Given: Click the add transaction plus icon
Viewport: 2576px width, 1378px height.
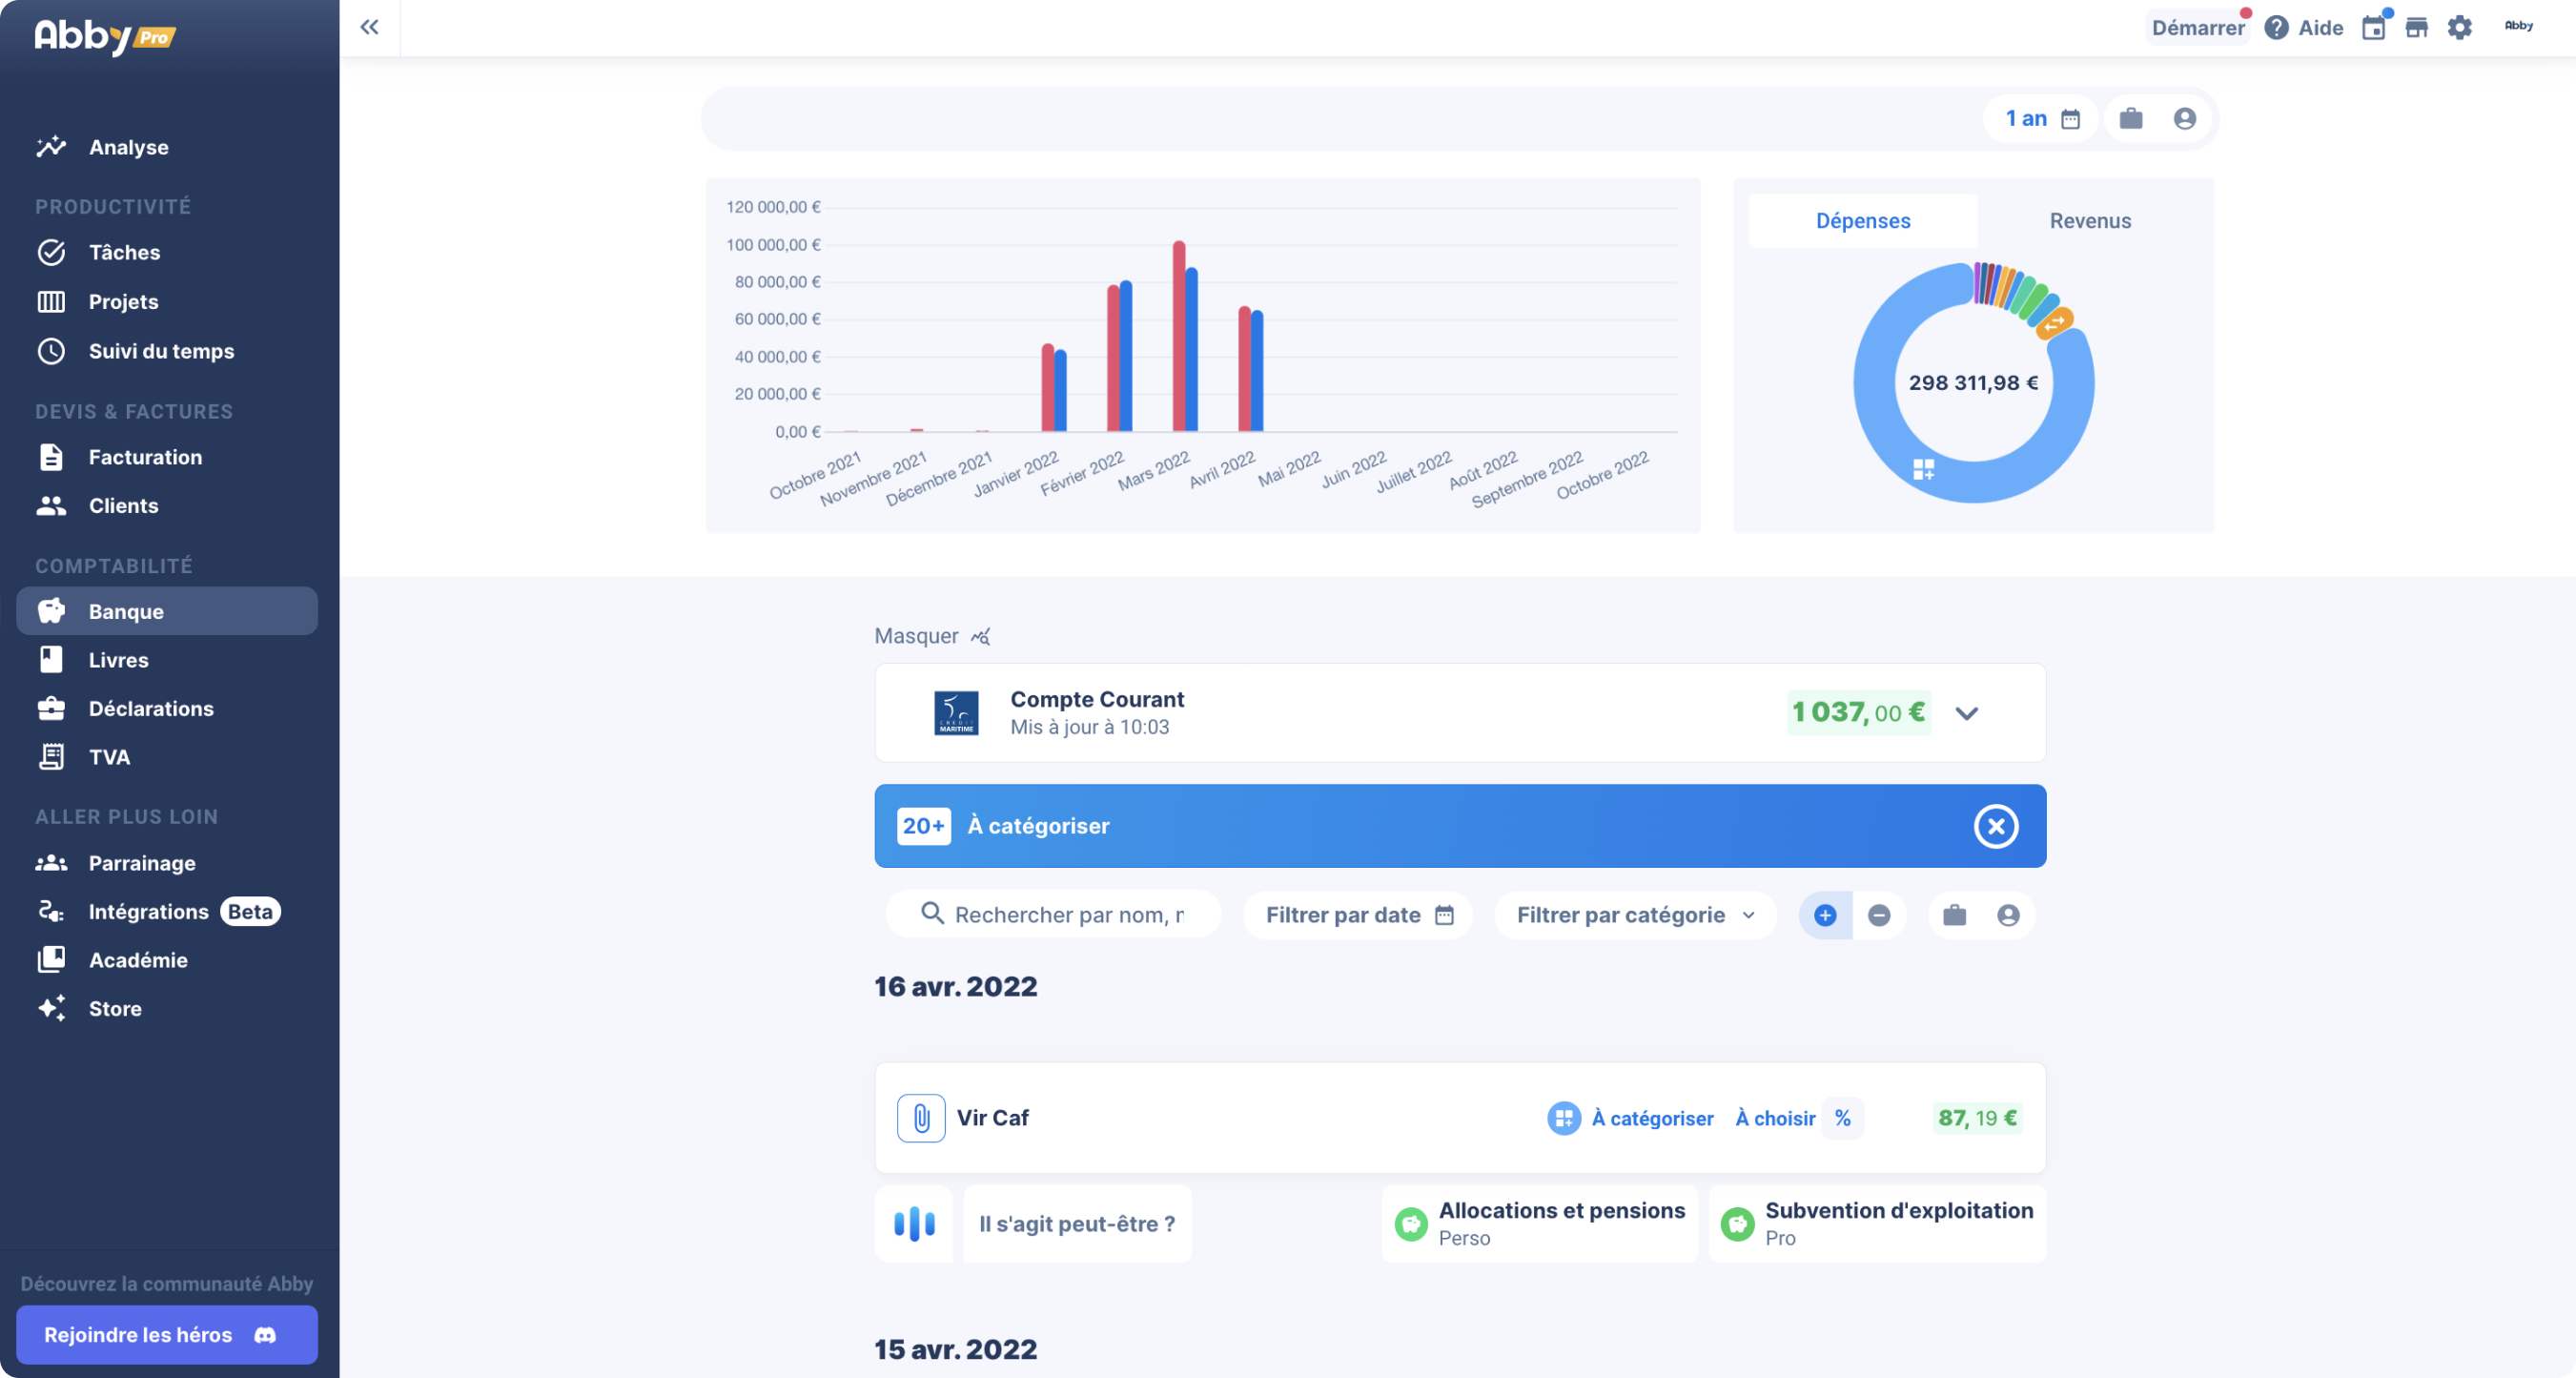Looking at the screenshot, I should 1825,915.
